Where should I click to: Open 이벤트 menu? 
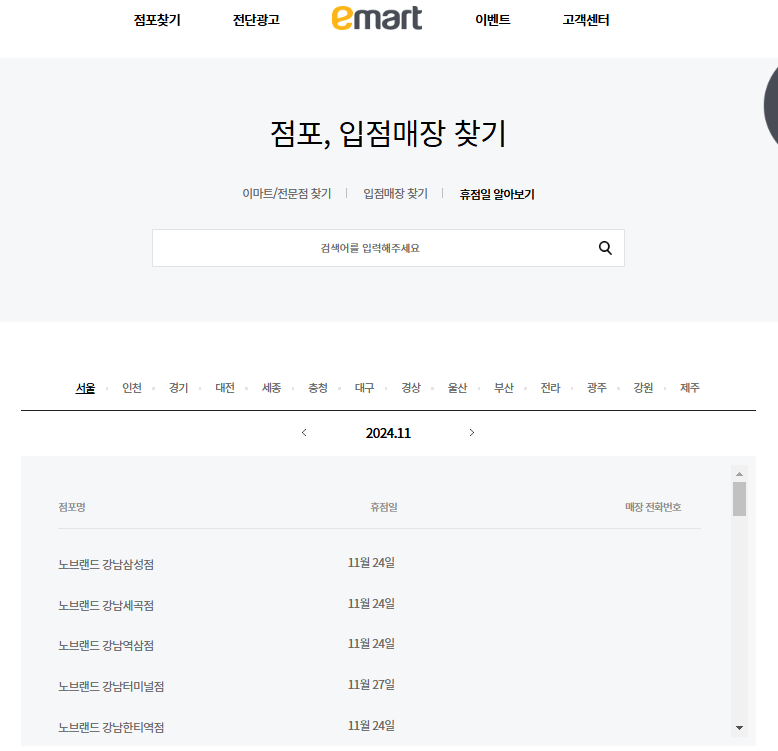point(493,20)
